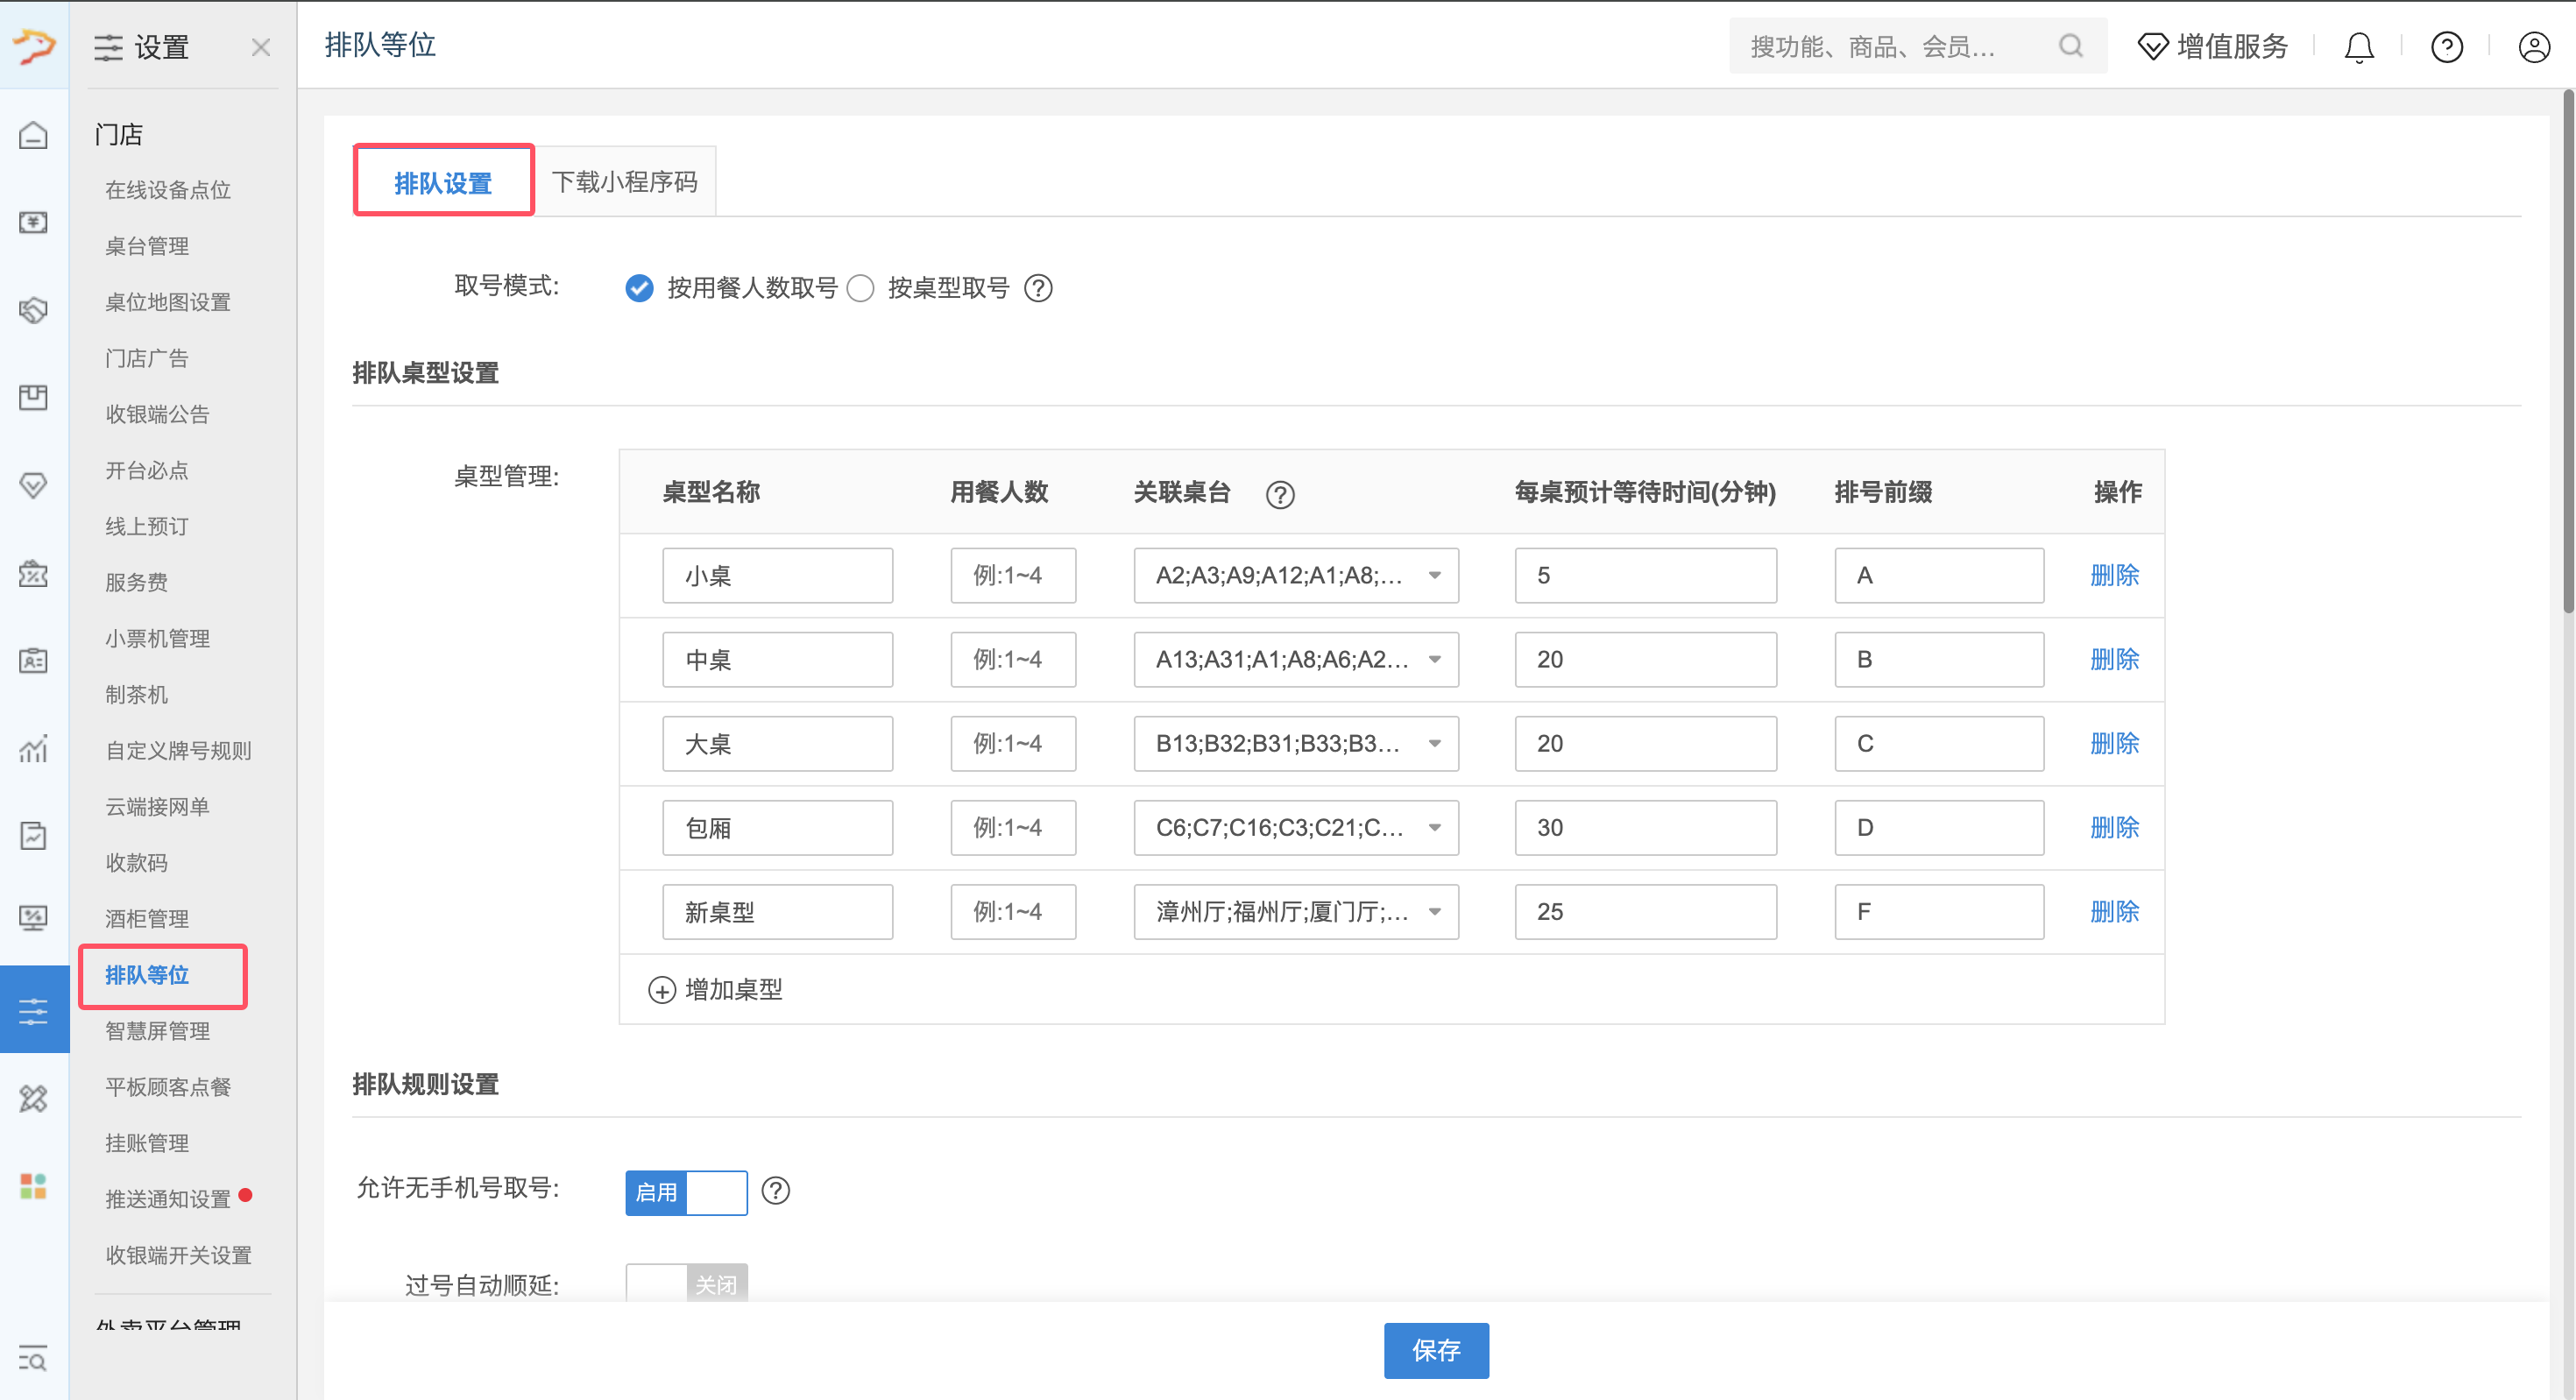
Task: Show help for 允许无手机号取号
Action: pos(776,1190)
